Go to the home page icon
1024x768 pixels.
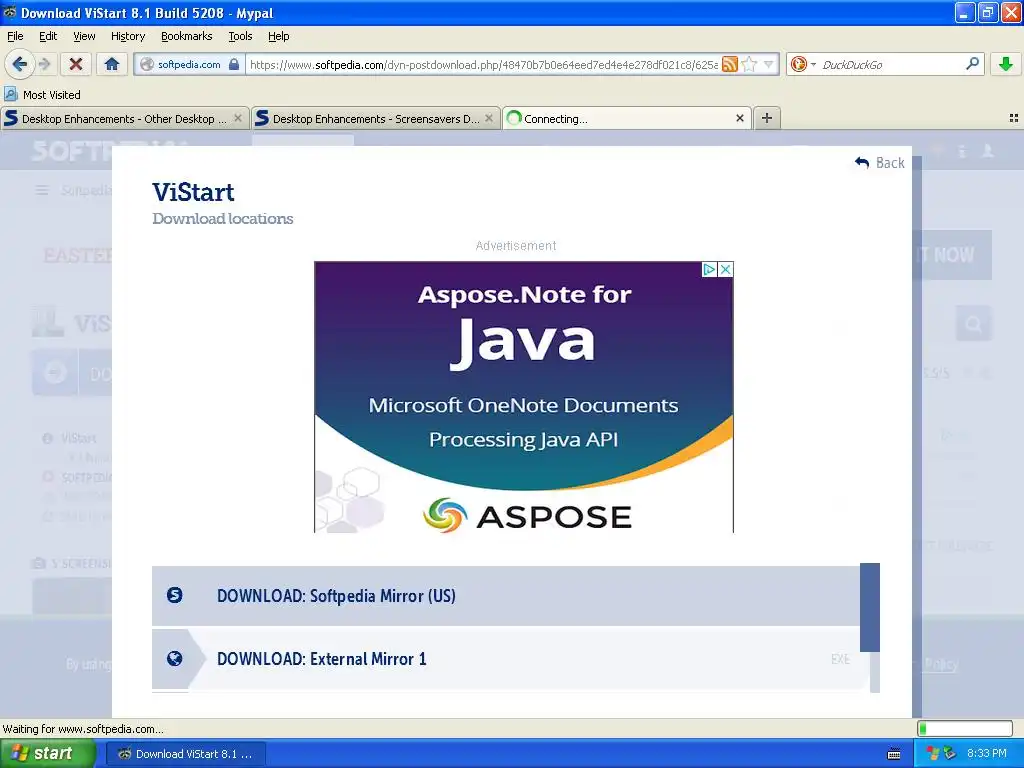pos(112,64)
